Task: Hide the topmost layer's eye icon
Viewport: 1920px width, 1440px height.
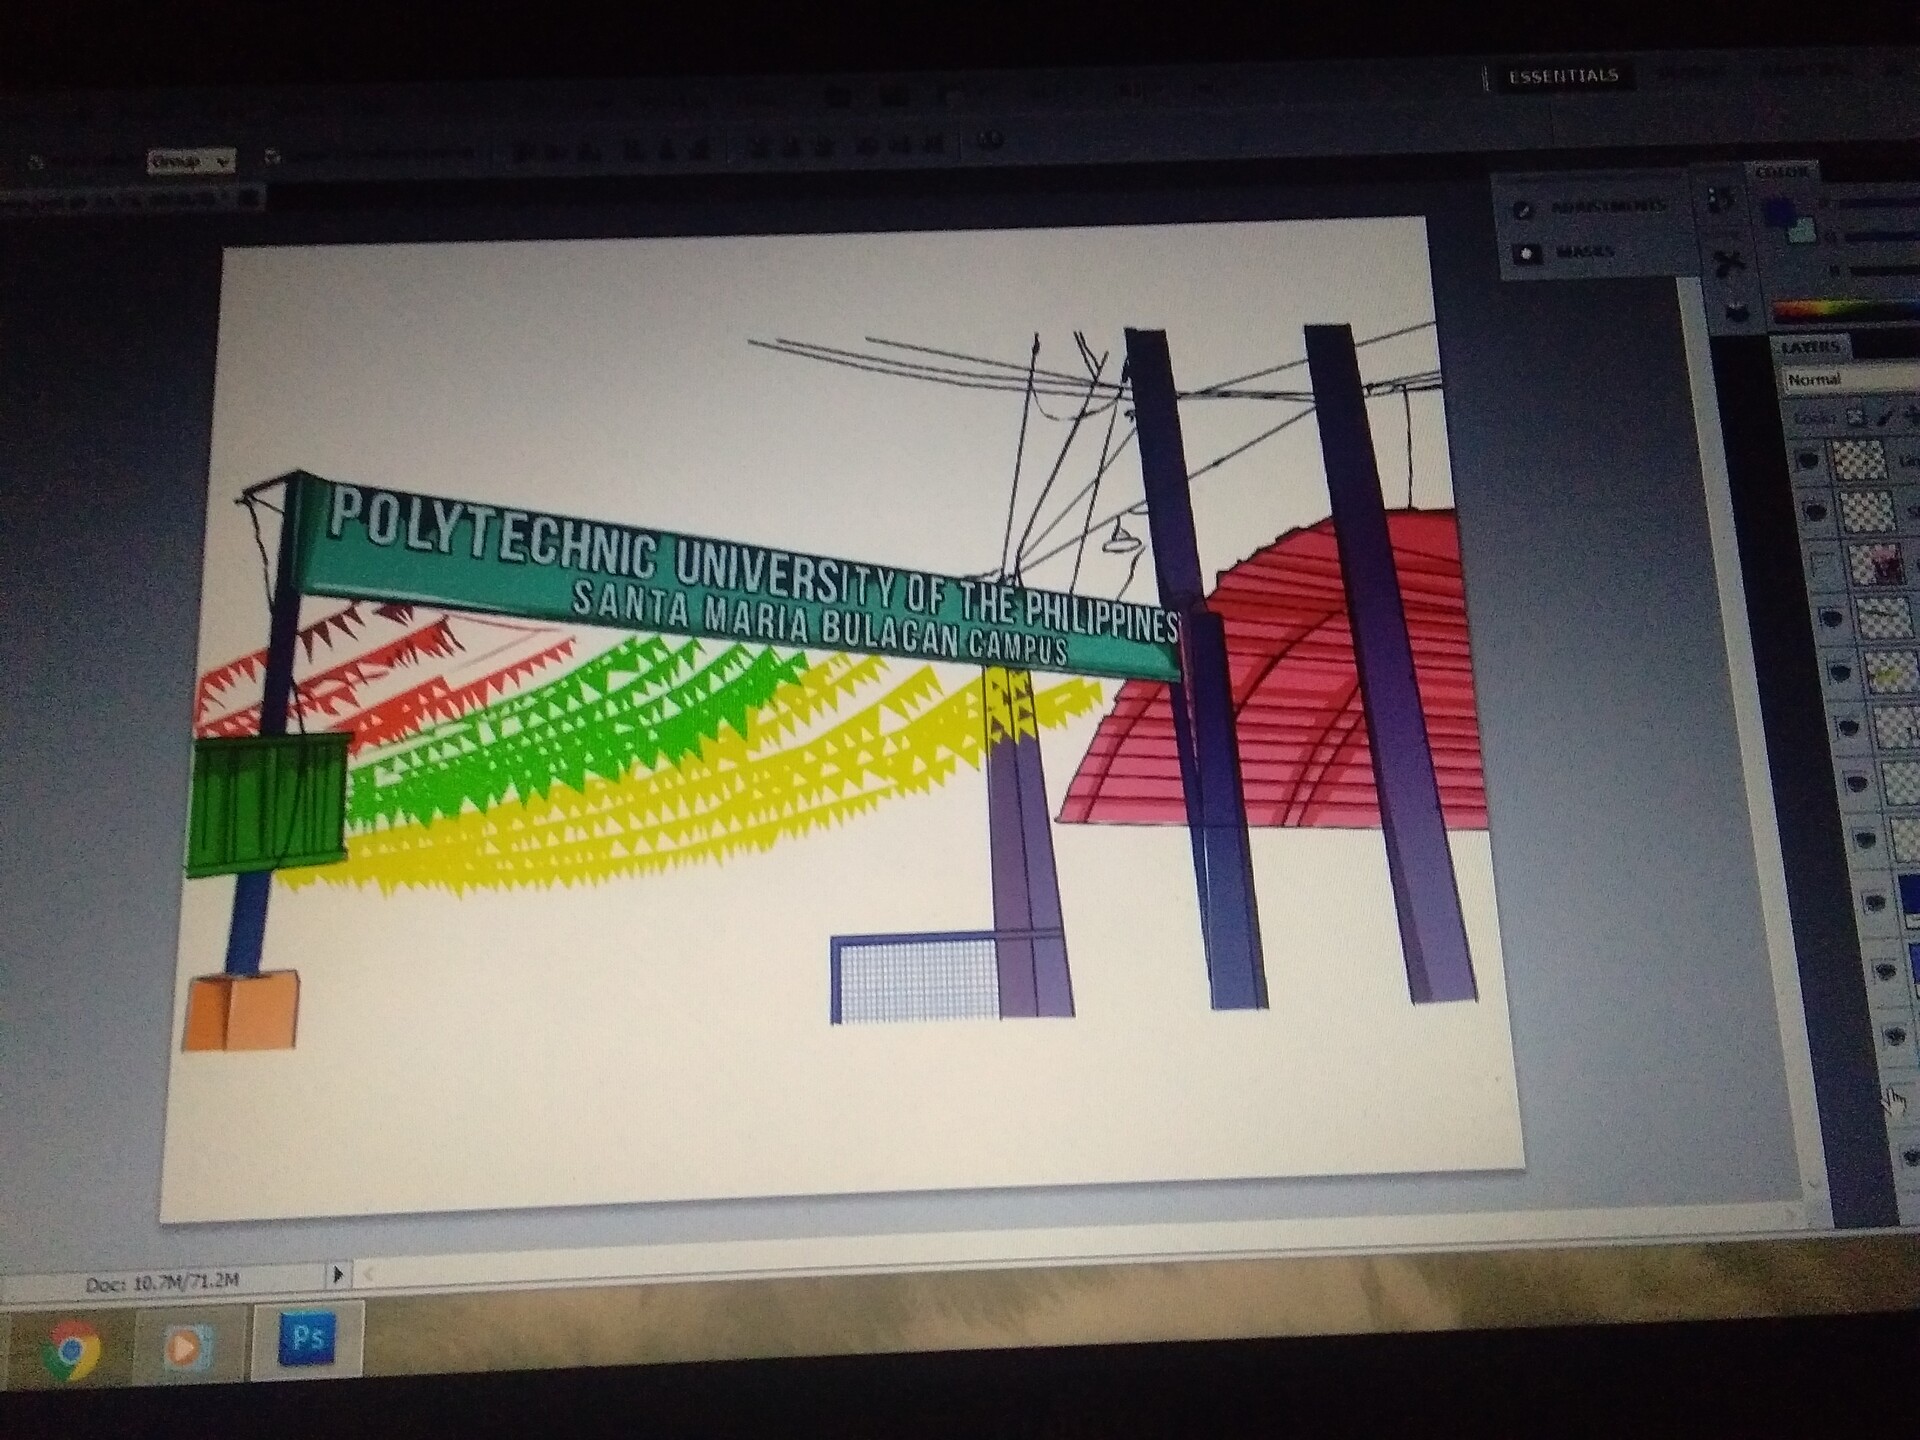Action: click(x=1807, y=461)
